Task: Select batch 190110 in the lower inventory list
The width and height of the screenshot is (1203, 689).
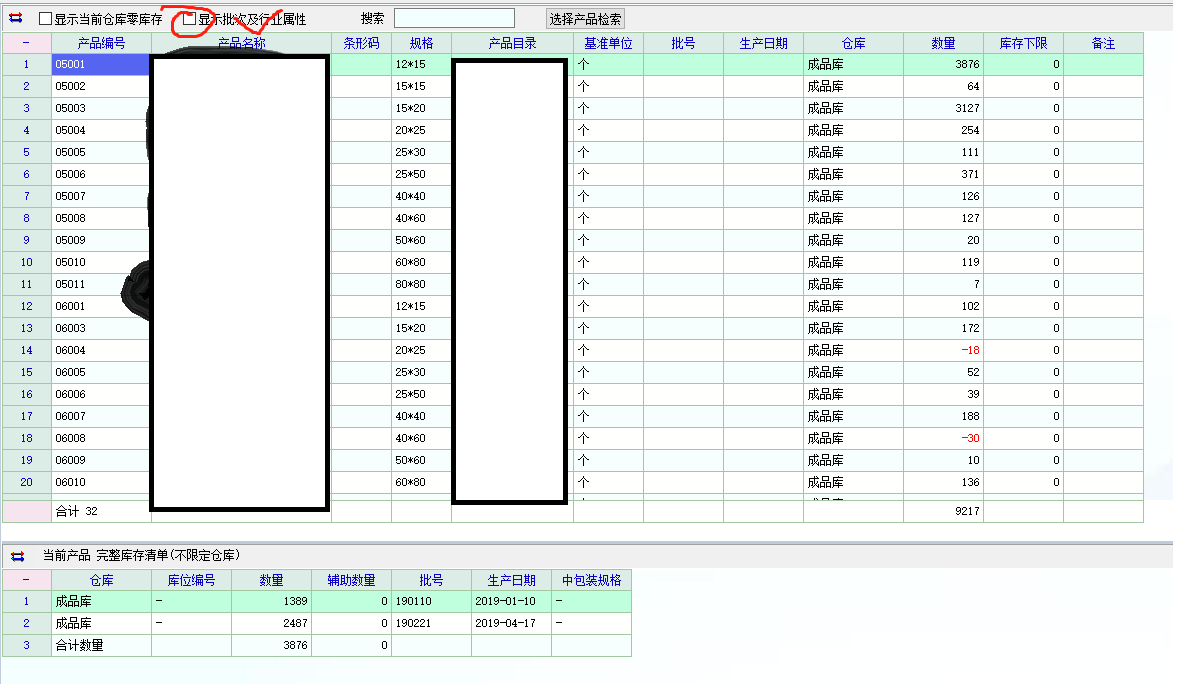Action: [x=431, y=602]
